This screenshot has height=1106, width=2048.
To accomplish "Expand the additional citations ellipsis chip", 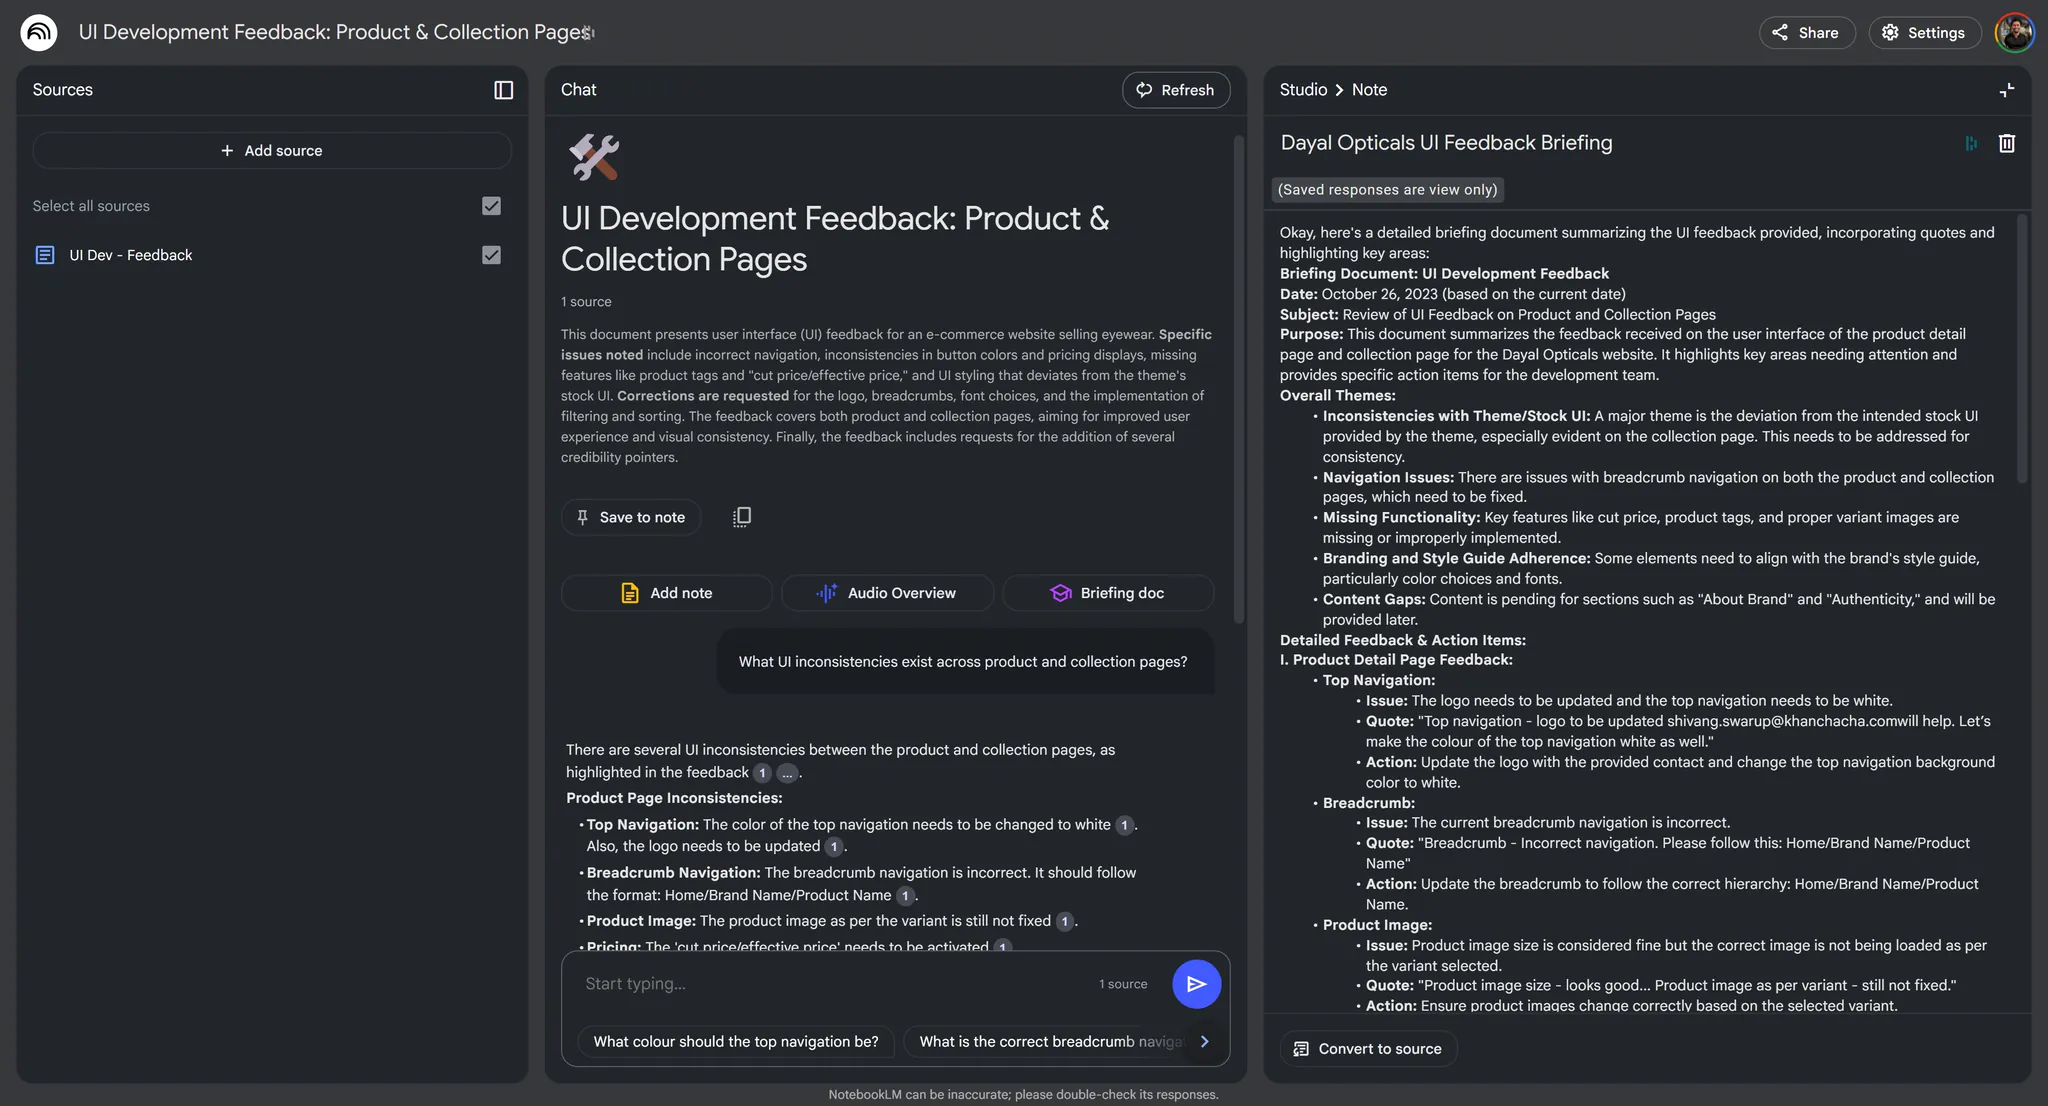I will [x=787, y=773].
